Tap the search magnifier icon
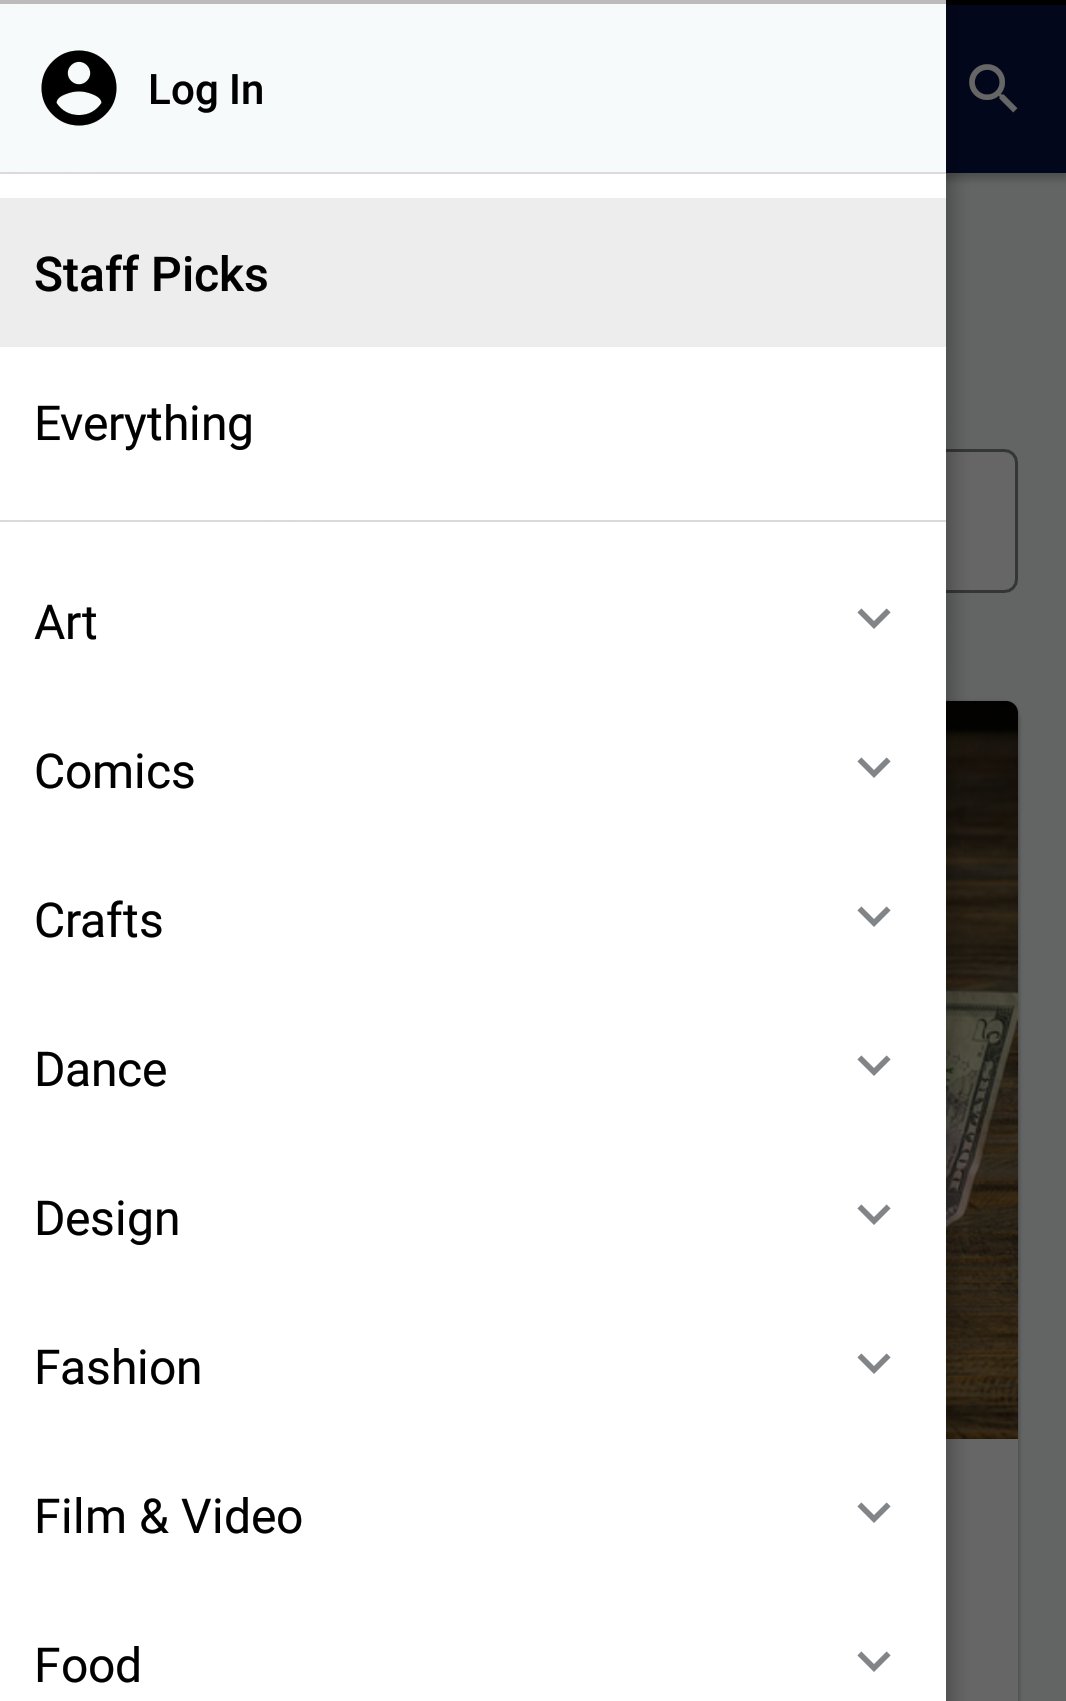The height and width of the screenshot is (1701, 1066). coord(992,89)
